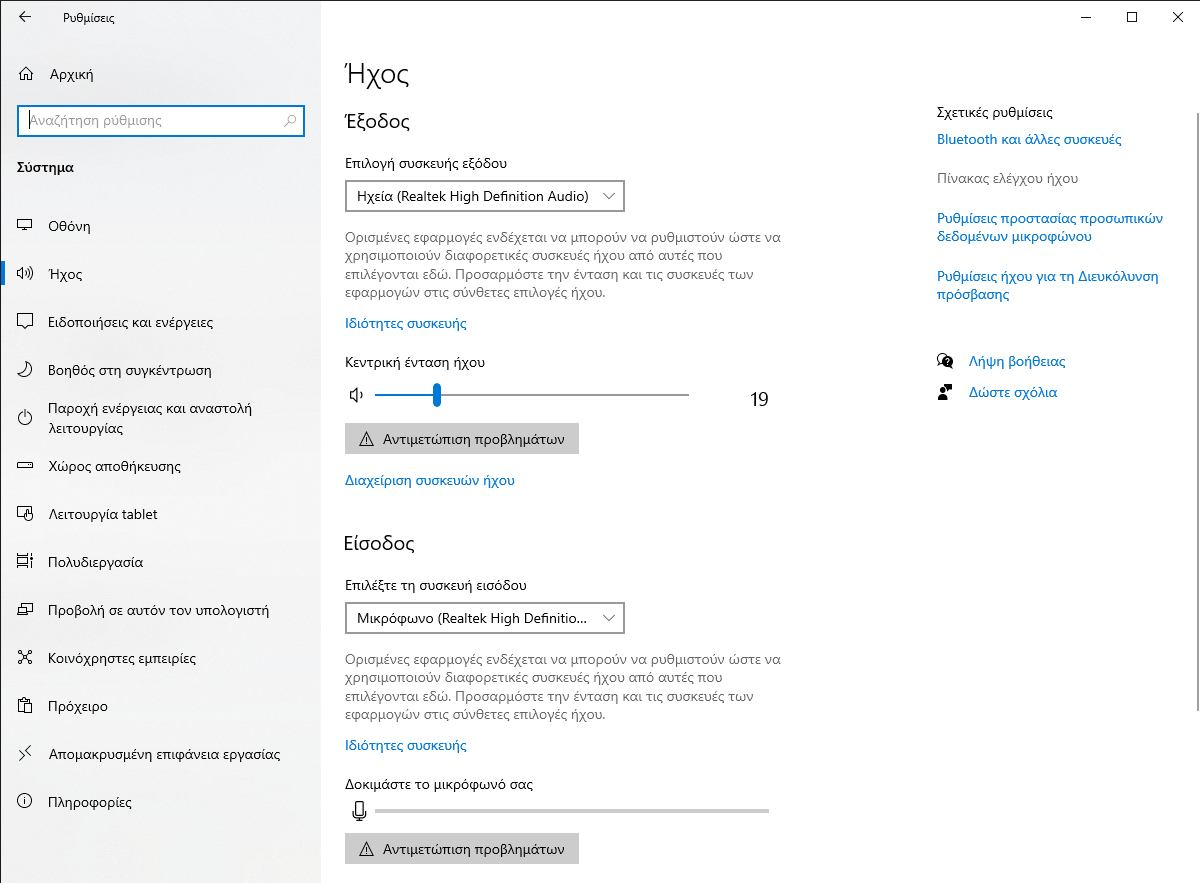Viewport: 1200px width, 883px height.
Task: Click the microphone test level bar
Action: point(572,811)
